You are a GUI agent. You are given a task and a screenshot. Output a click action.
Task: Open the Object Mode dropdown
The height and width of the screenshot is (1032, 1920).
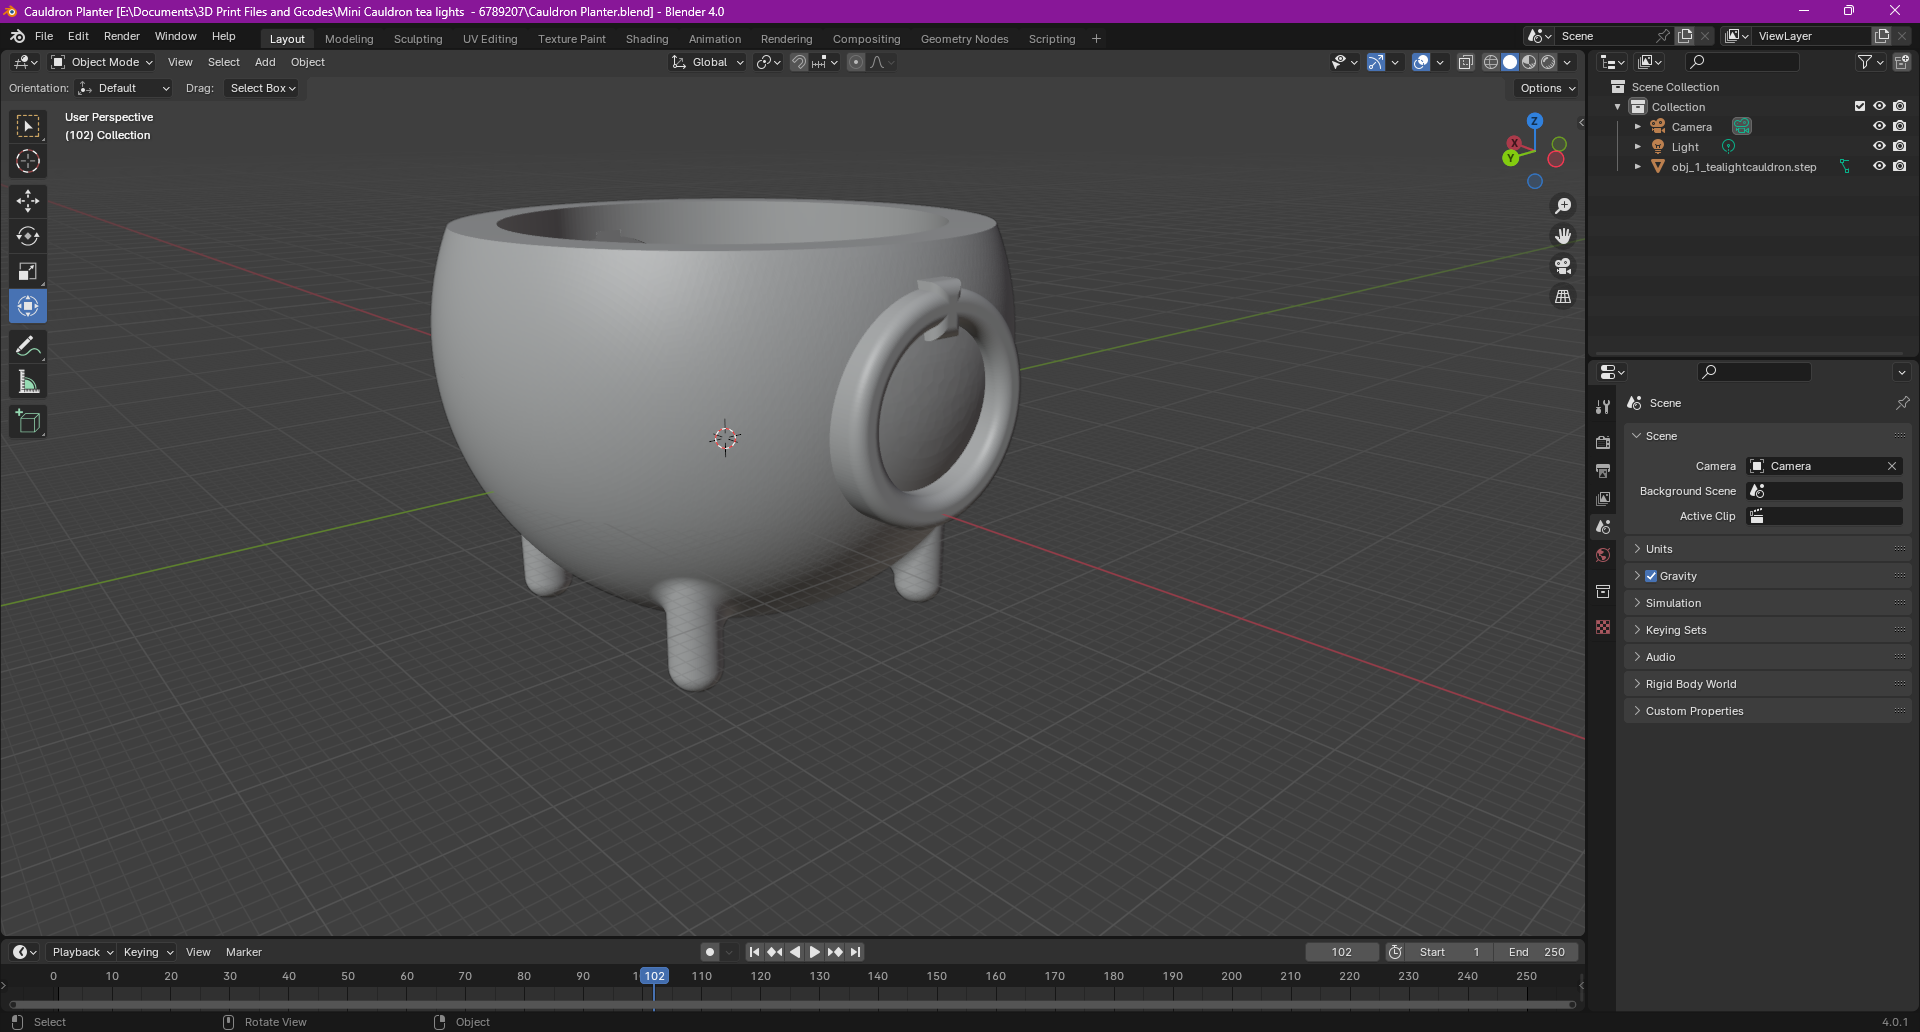tap(102, 62)
